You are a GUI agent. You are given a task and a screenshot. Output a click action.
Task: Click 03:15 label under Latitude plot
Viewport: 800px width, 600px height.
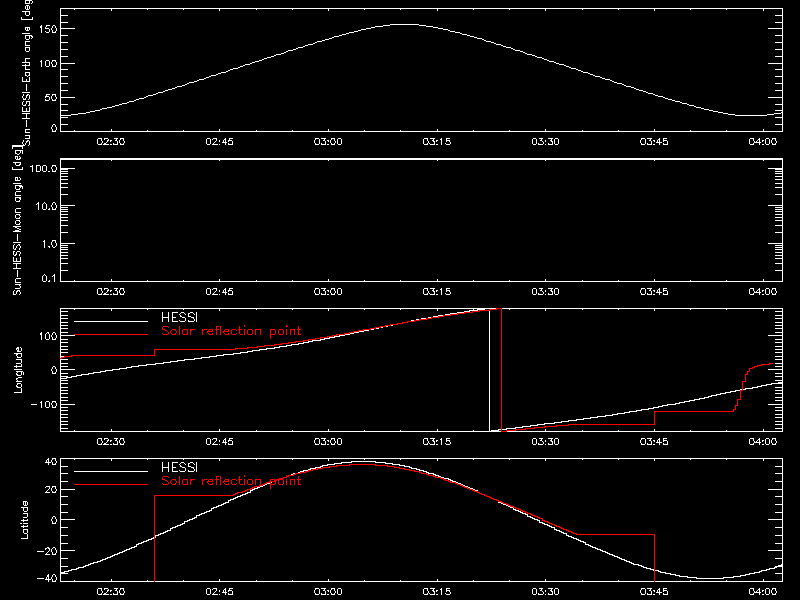(x=437, y=591)
